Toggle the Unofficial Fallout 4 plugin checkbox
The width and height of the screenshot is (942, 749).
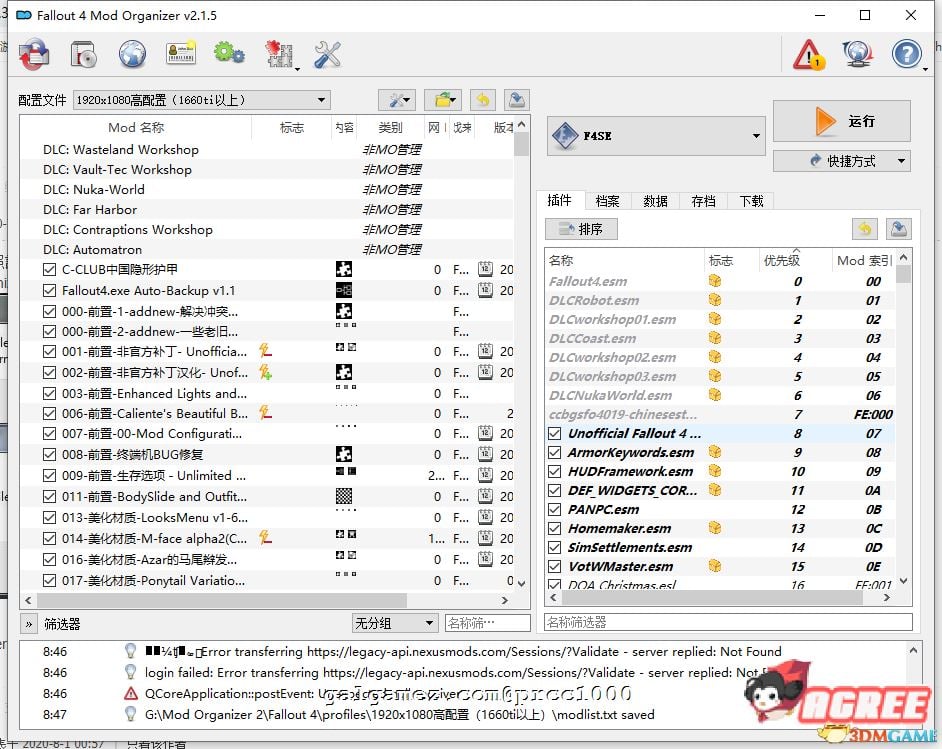click(x=556, y=433)
